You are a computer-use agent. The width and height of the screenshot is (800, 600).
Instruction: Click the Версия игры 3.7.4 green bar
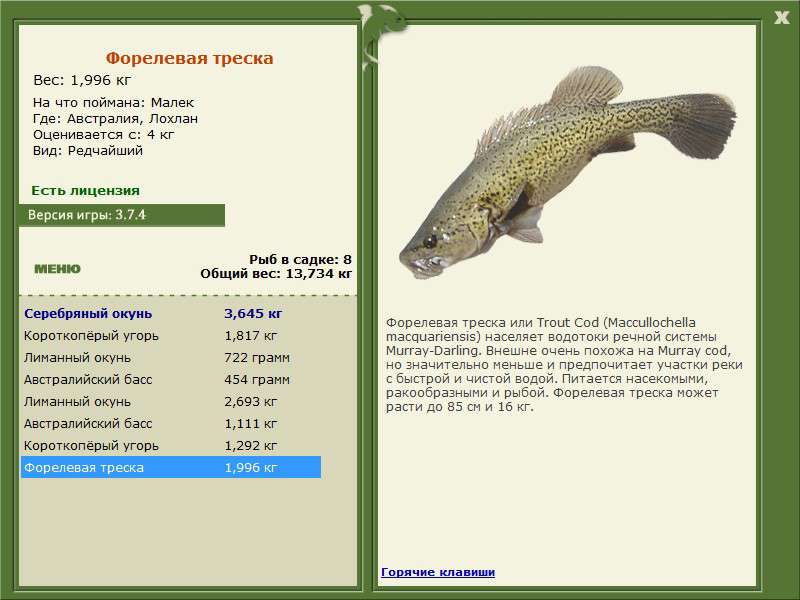pos(121,215)
